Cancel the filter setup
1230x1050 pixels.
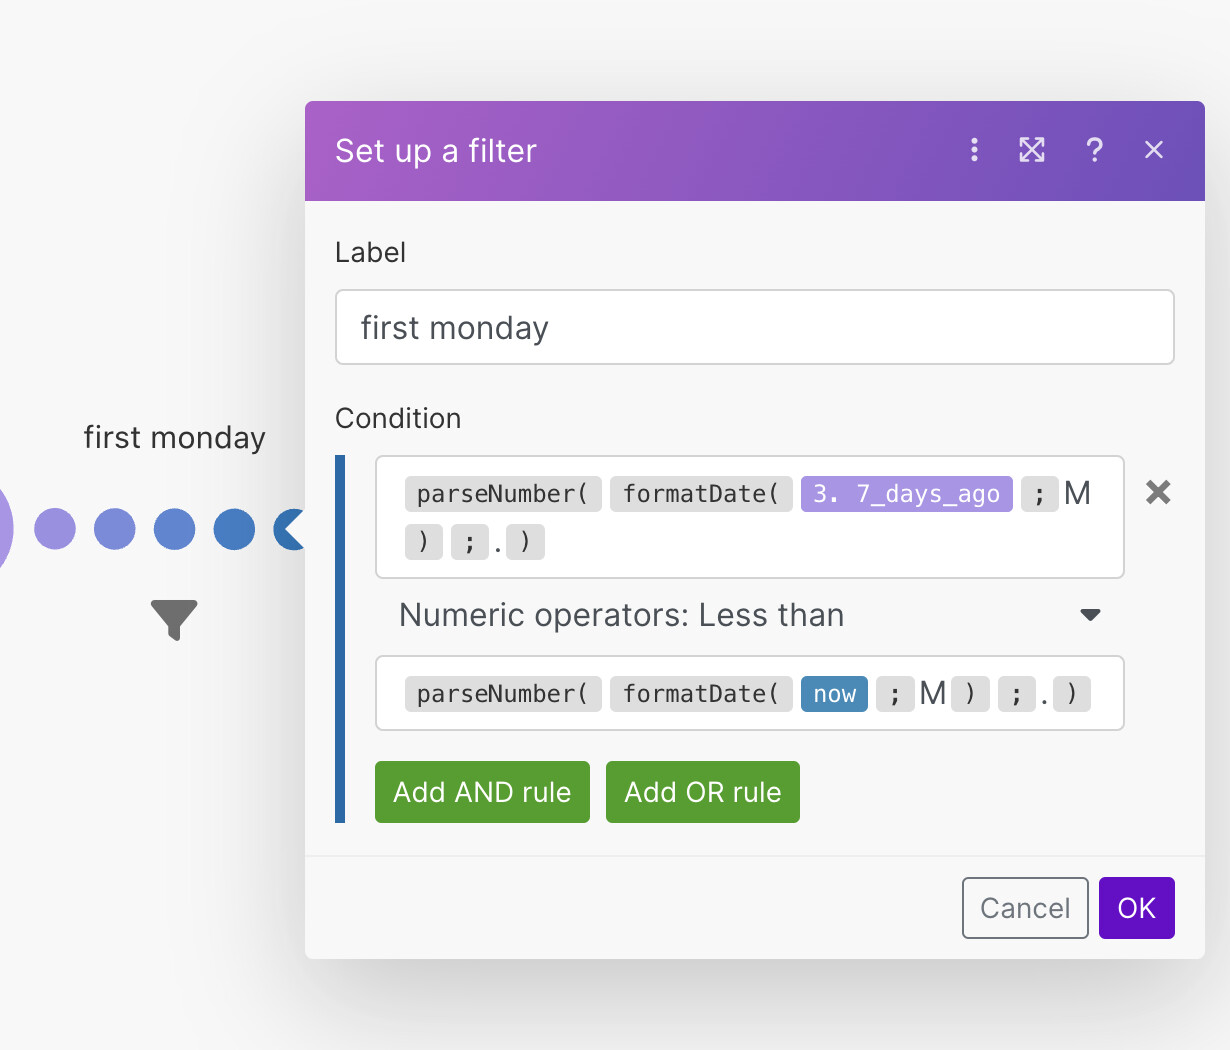point(1025,908)
